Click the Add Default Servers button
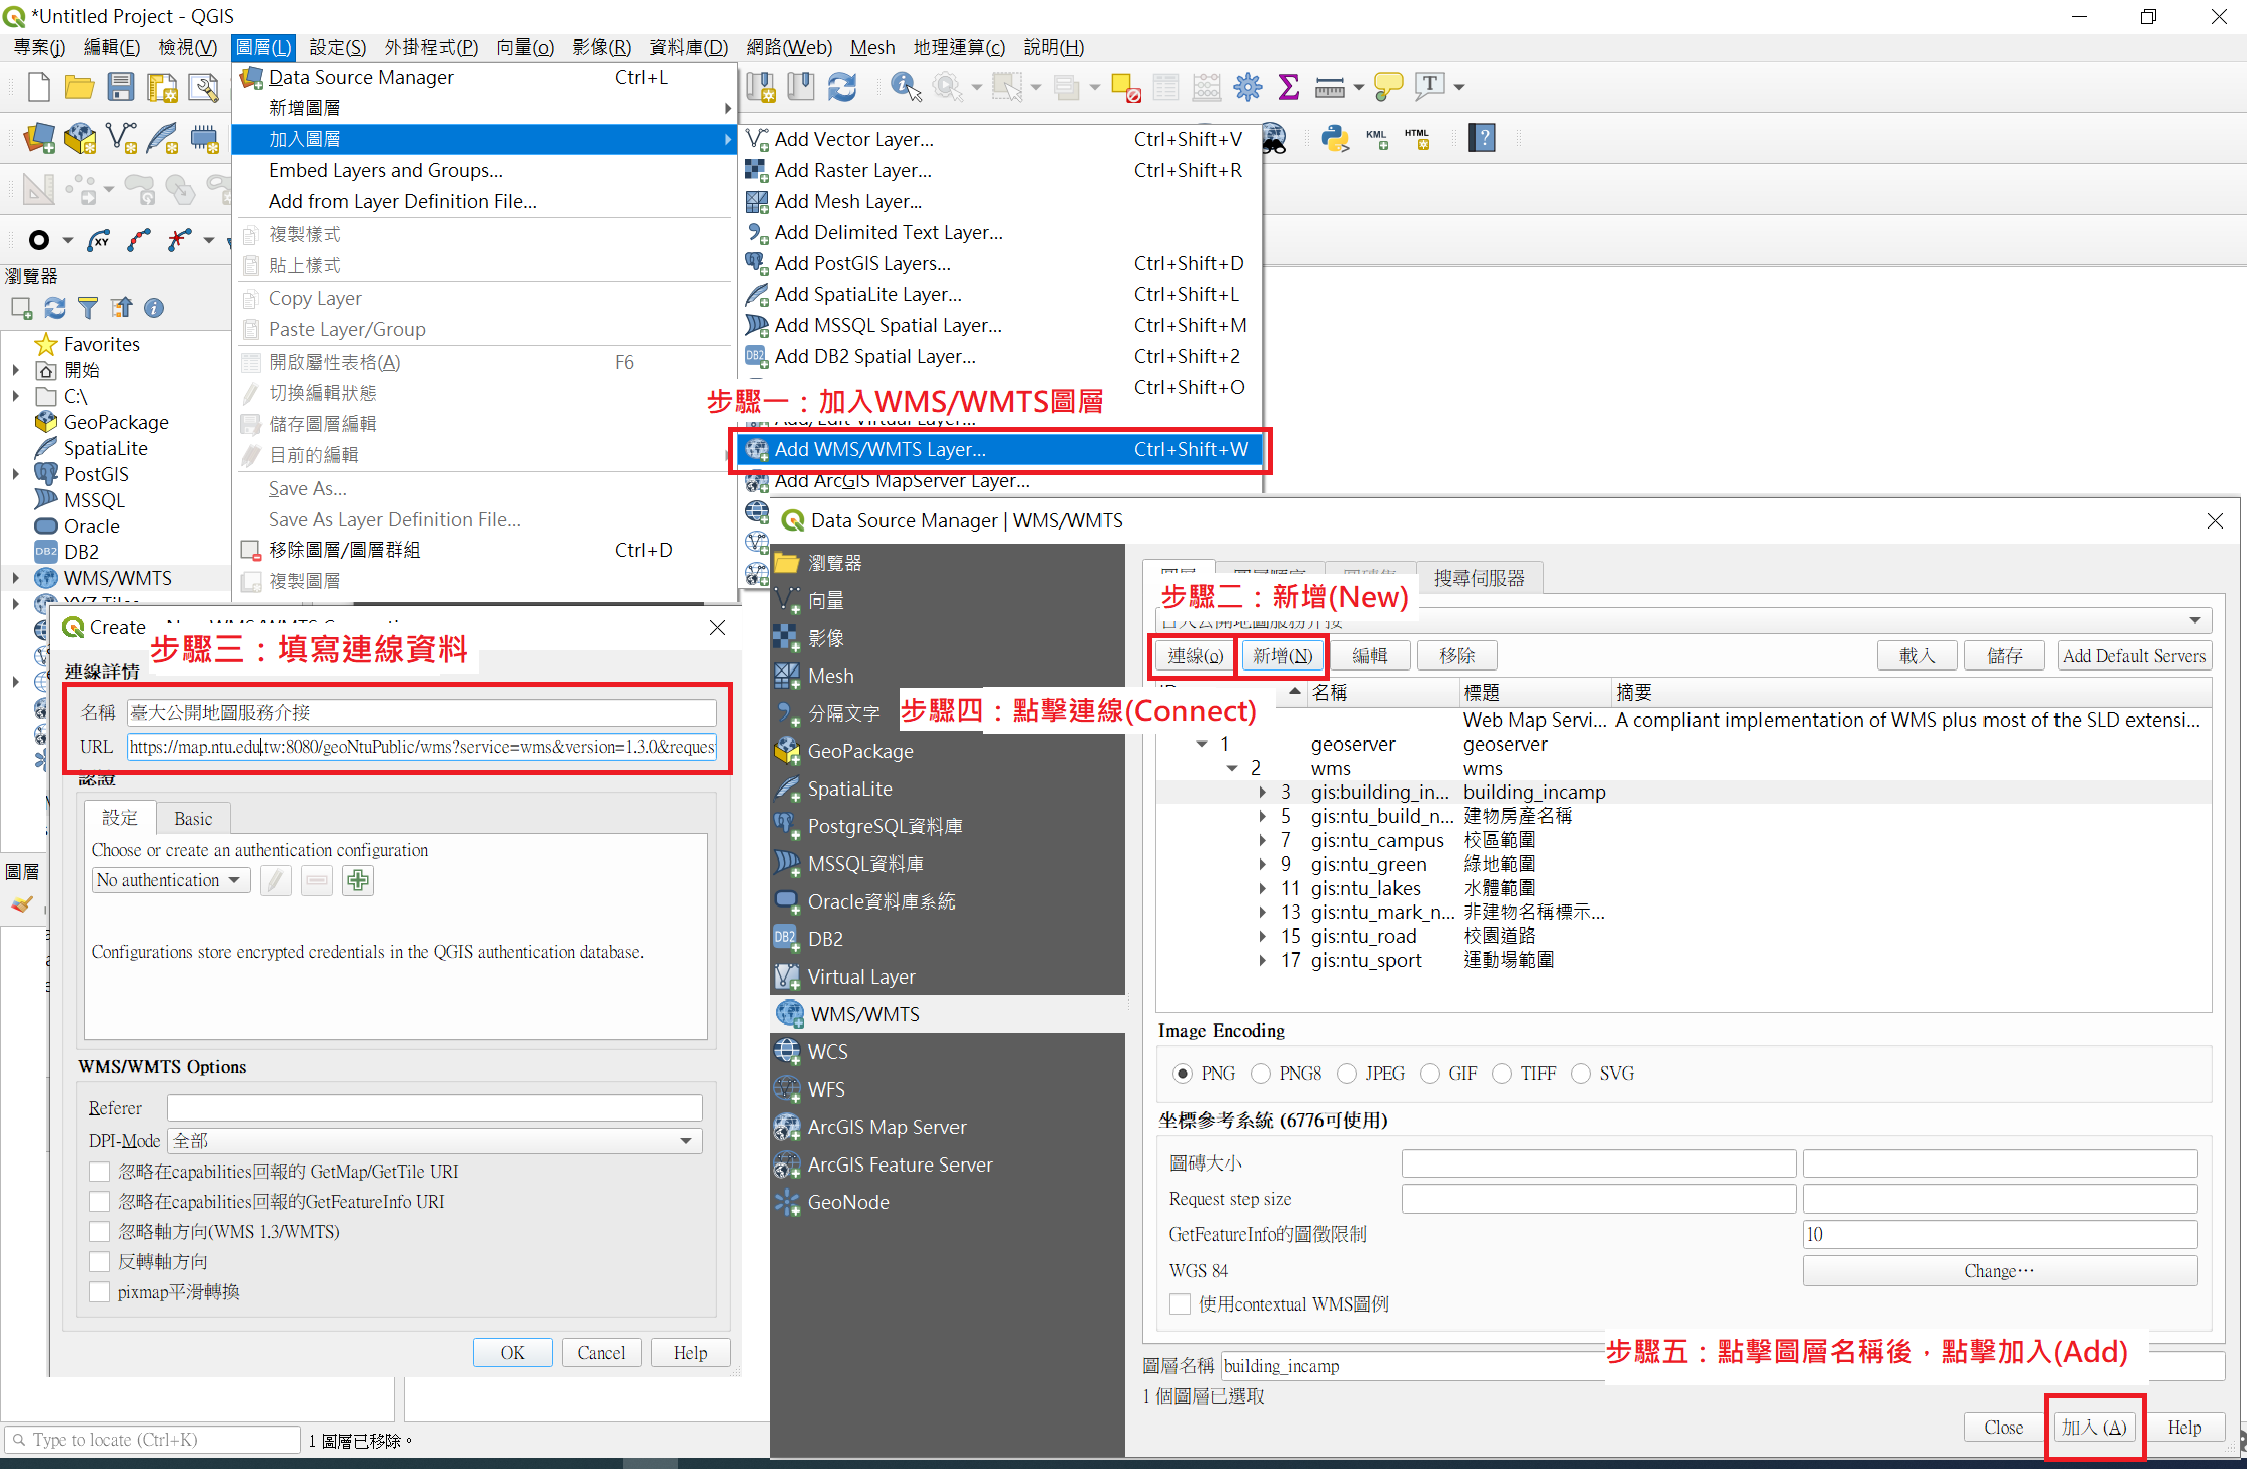Image resolution: width=2247 pixels, height=1469 pixels. click(x=2133, y=656)
